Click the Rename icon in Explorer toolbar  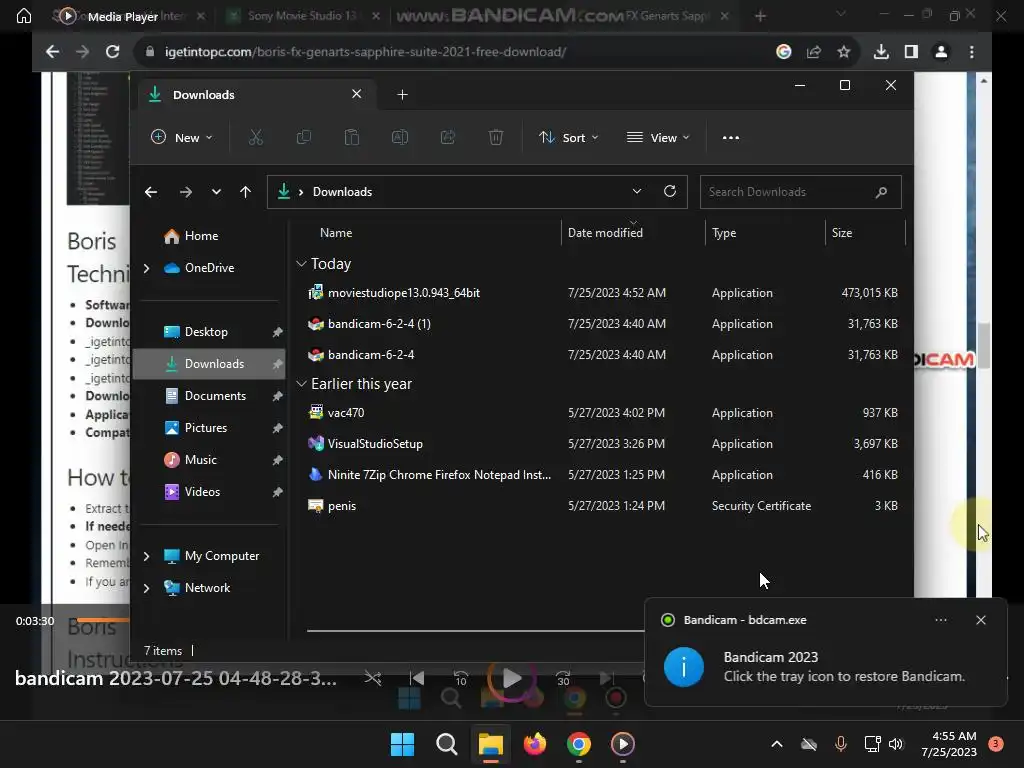400,137
